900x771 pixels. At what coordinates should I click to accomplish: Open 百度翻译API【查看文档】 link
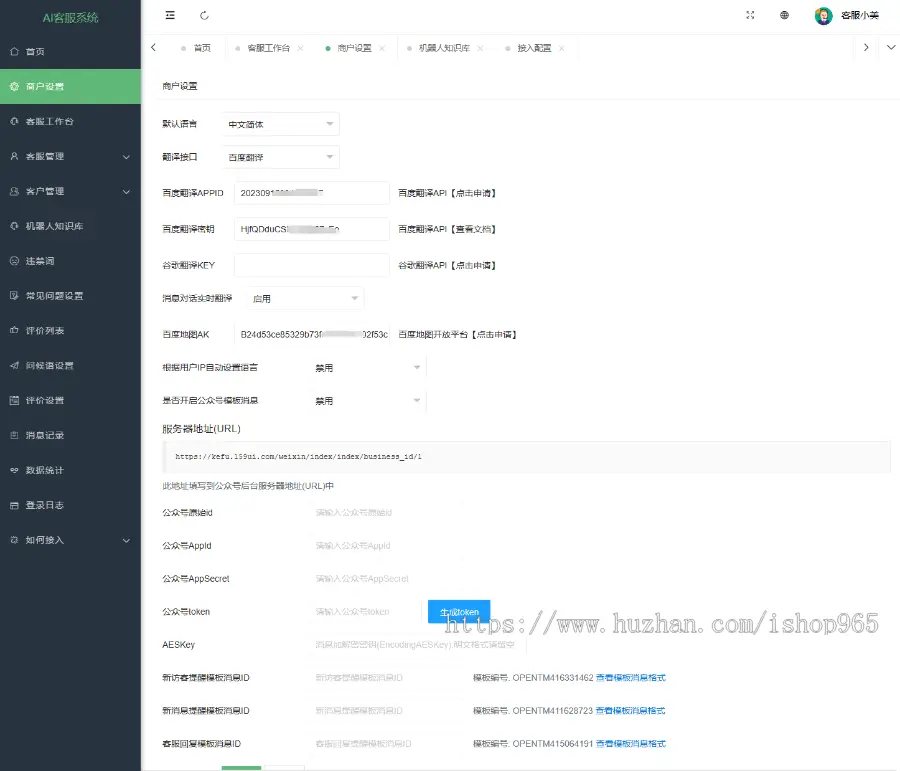(447, 229)
